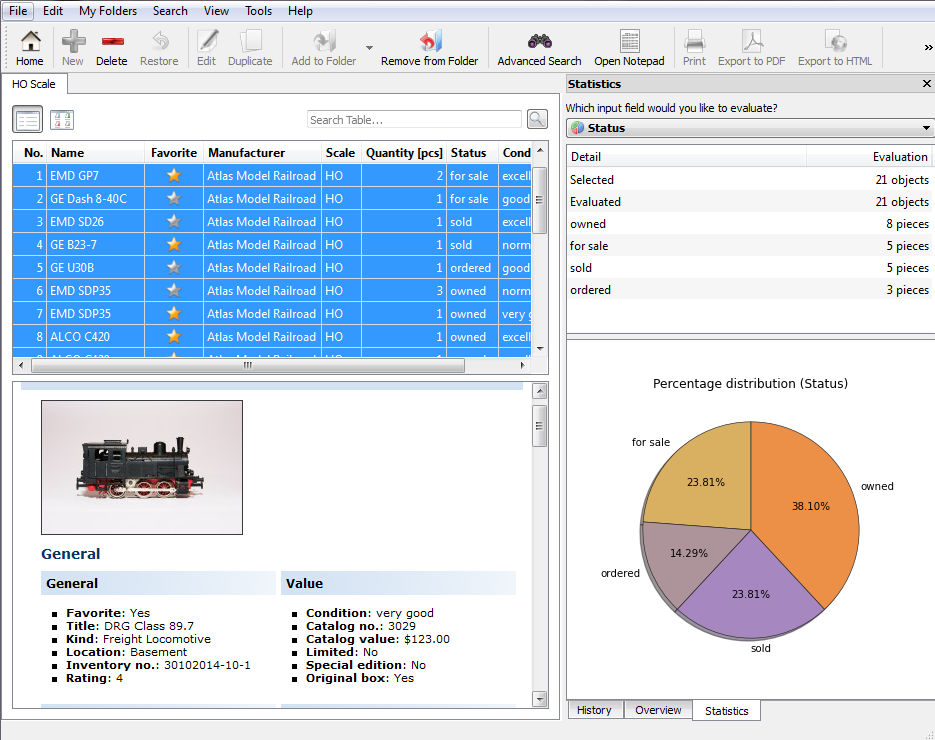Open the Status input field dropdown

tap(750, 128)
